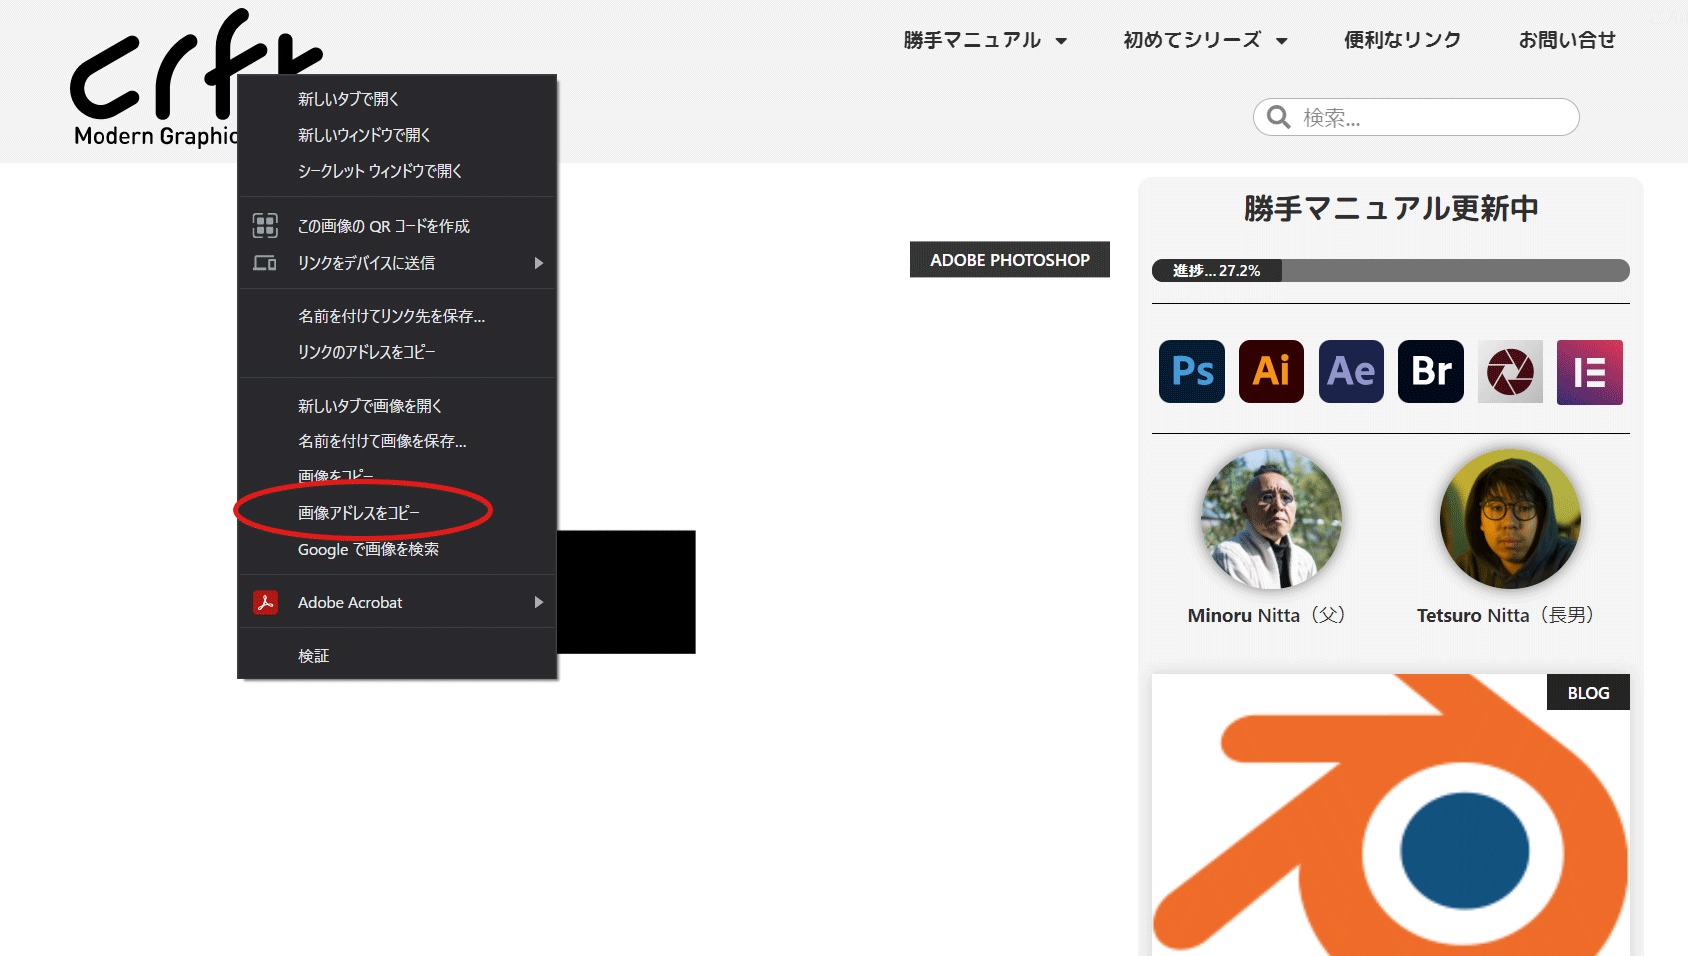1688x956 pixels.
Task: Click the 進捗 27.2% progress bar
Action: (1391, 270)
